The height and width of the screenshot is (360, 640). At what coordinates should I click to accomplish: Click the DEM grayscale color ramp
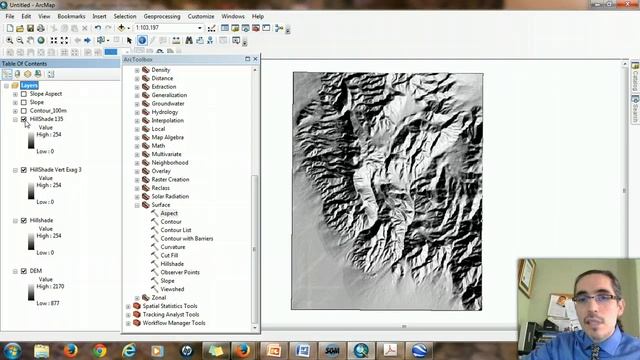tap(31, 293)
